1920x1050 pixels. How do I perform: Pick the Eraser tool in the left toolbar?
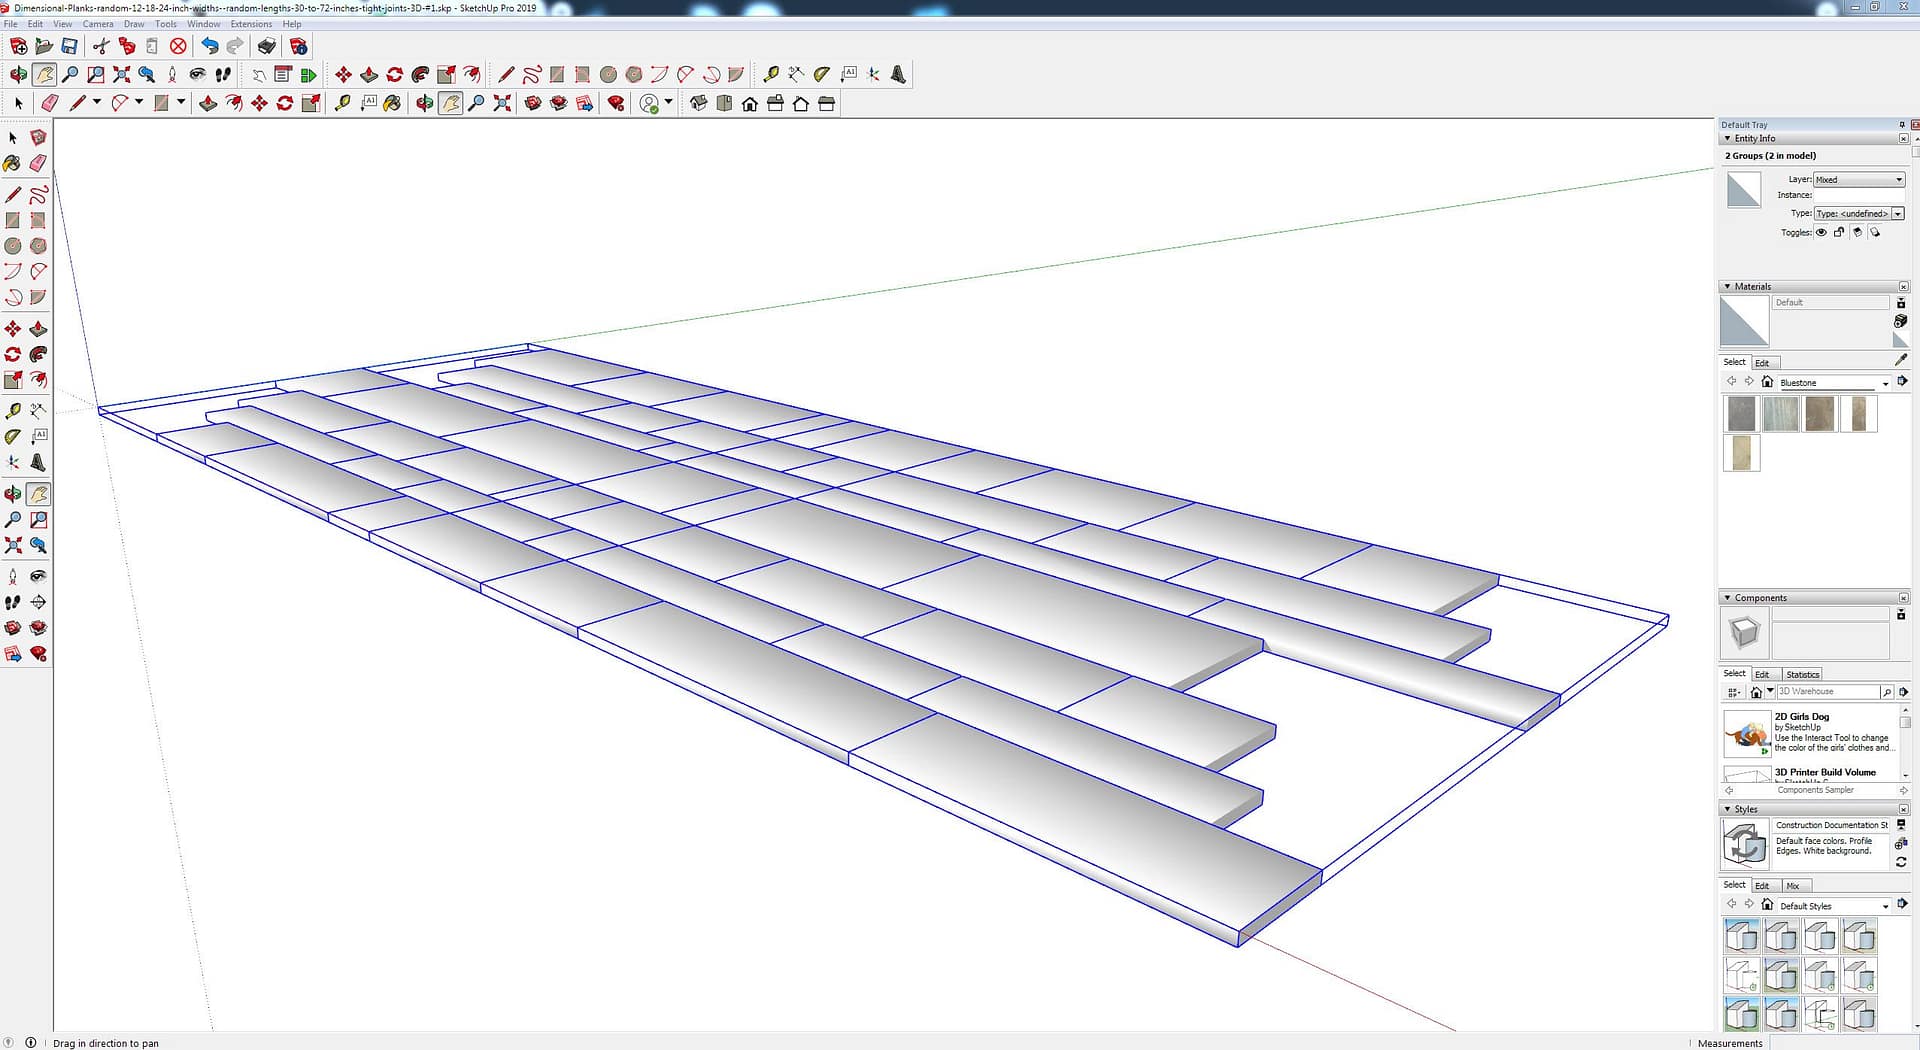point(38,163)
